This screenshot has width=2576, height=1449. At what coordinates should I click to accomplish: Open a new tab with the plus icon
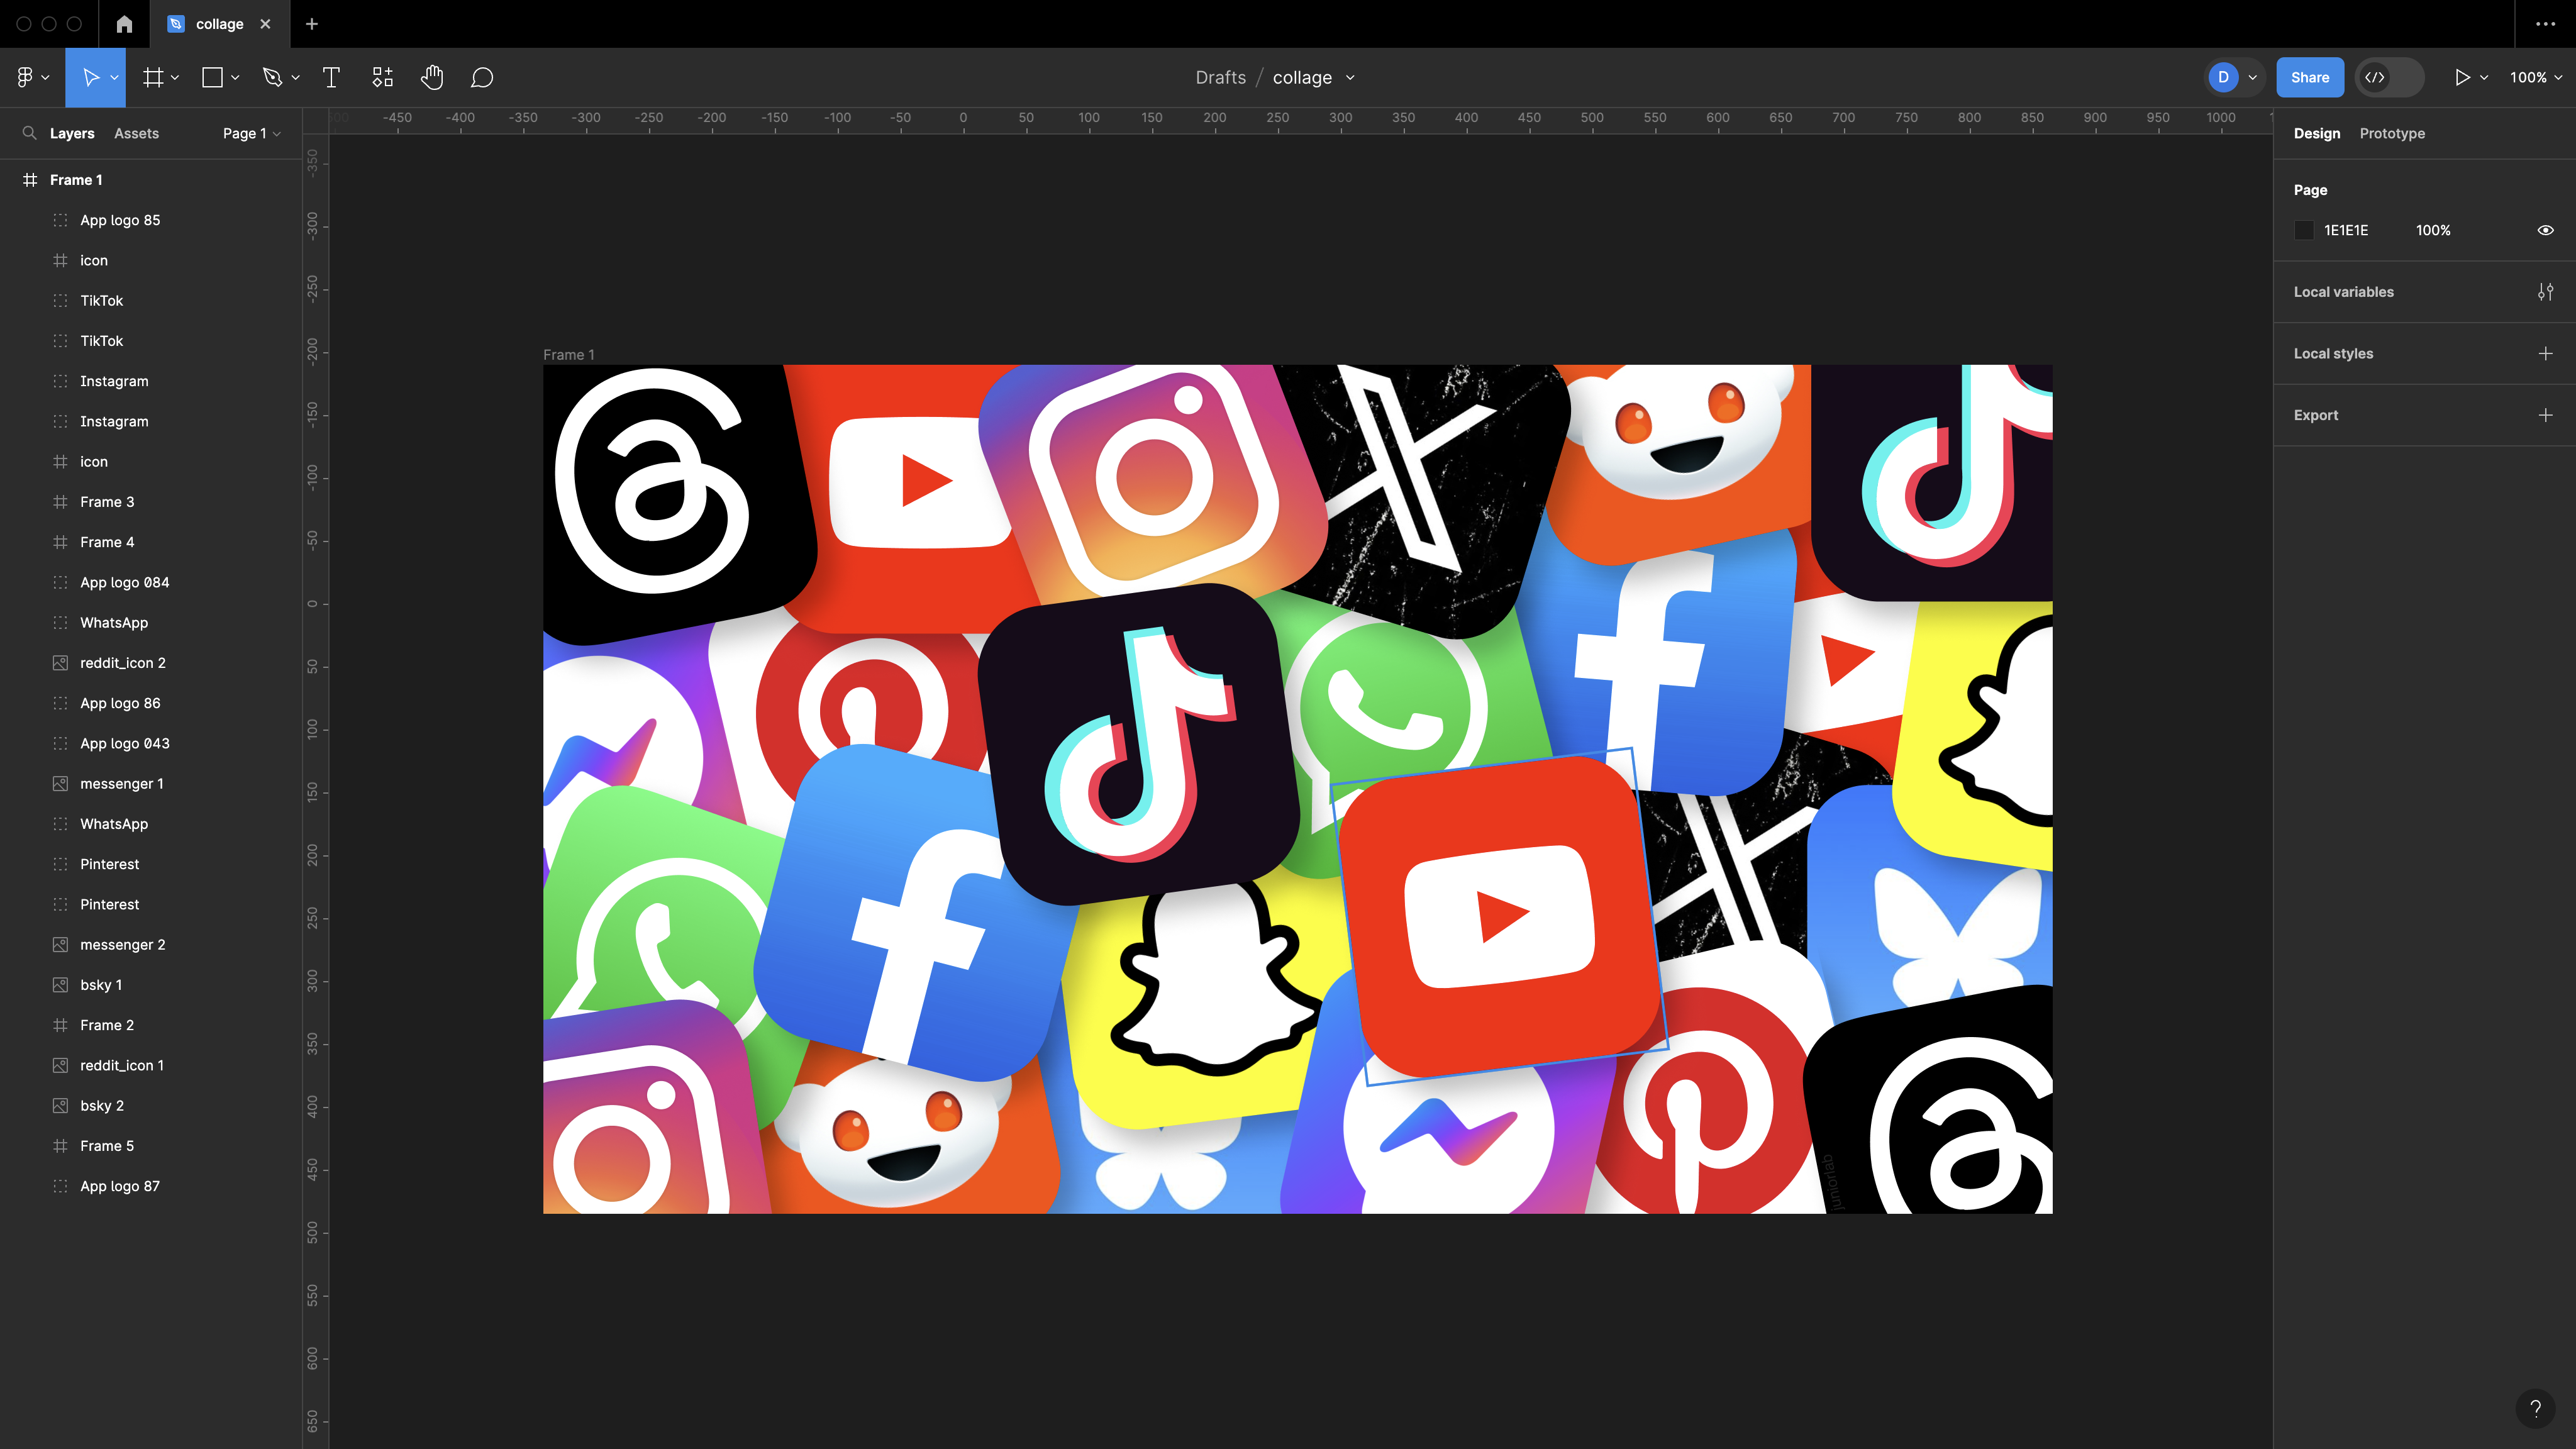click(312, 24)
